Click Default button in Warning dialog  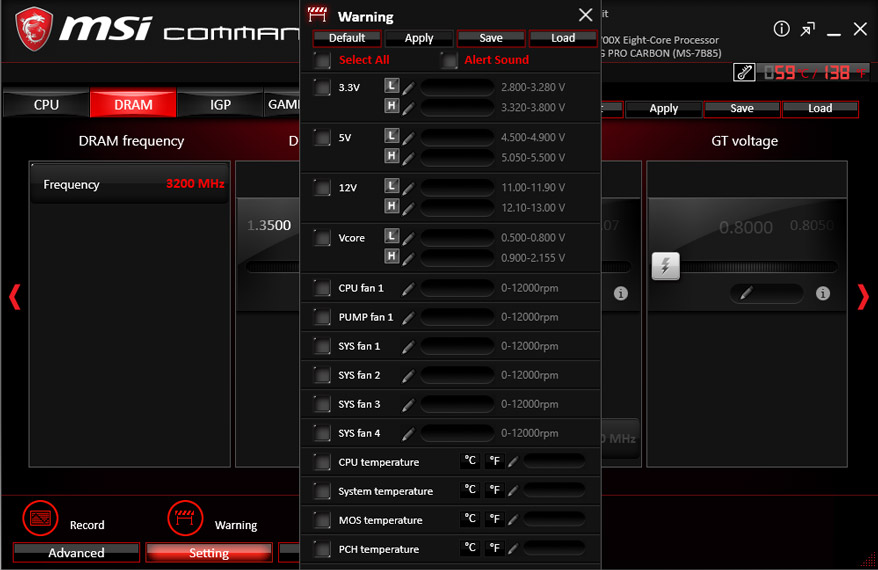pos(347,38)
